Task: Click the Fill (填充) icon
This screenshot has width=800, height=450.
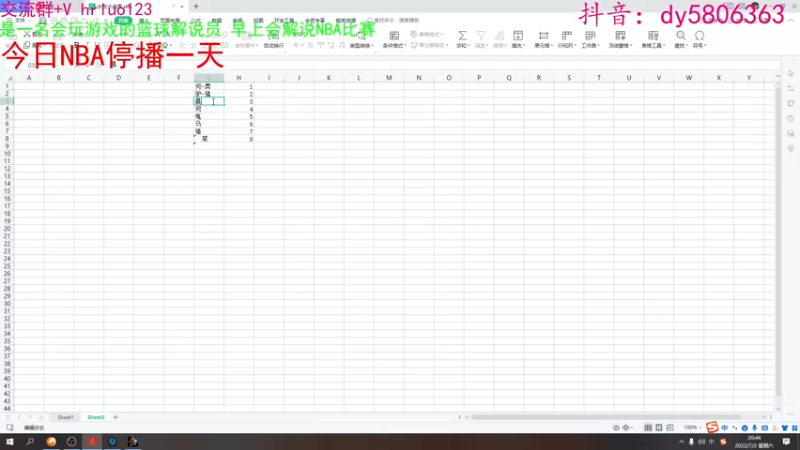Action: (518, 36)
